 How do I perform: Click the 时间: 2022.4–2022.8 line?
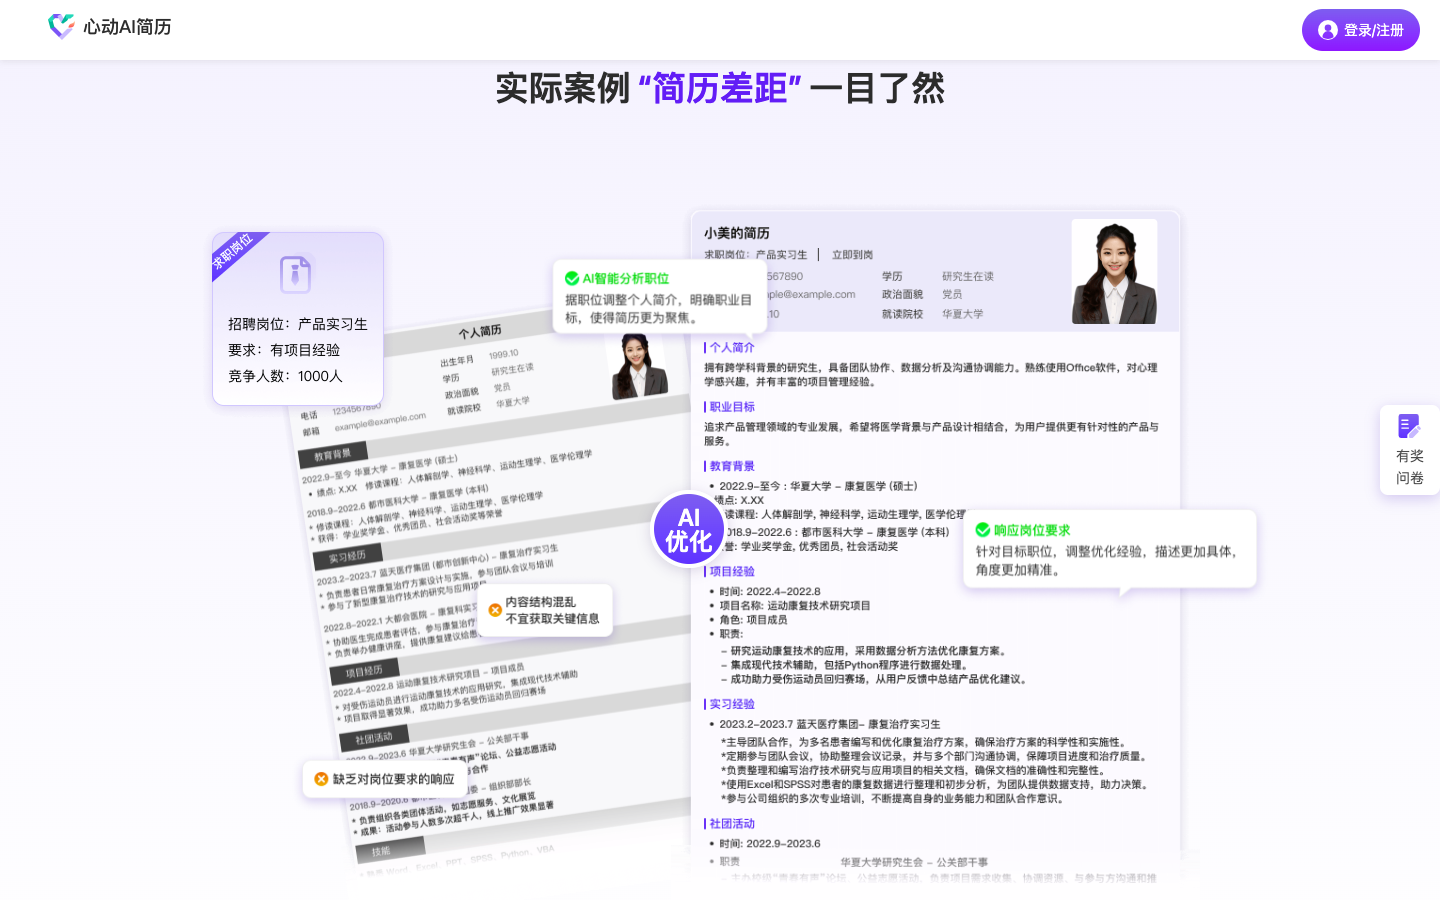click(x=769, y=591)
